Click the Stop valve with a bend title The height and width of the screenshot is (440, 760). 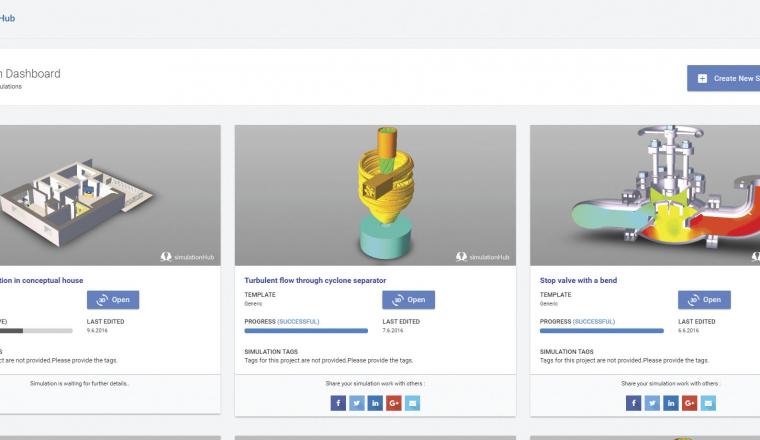click(x=578, y=280)
